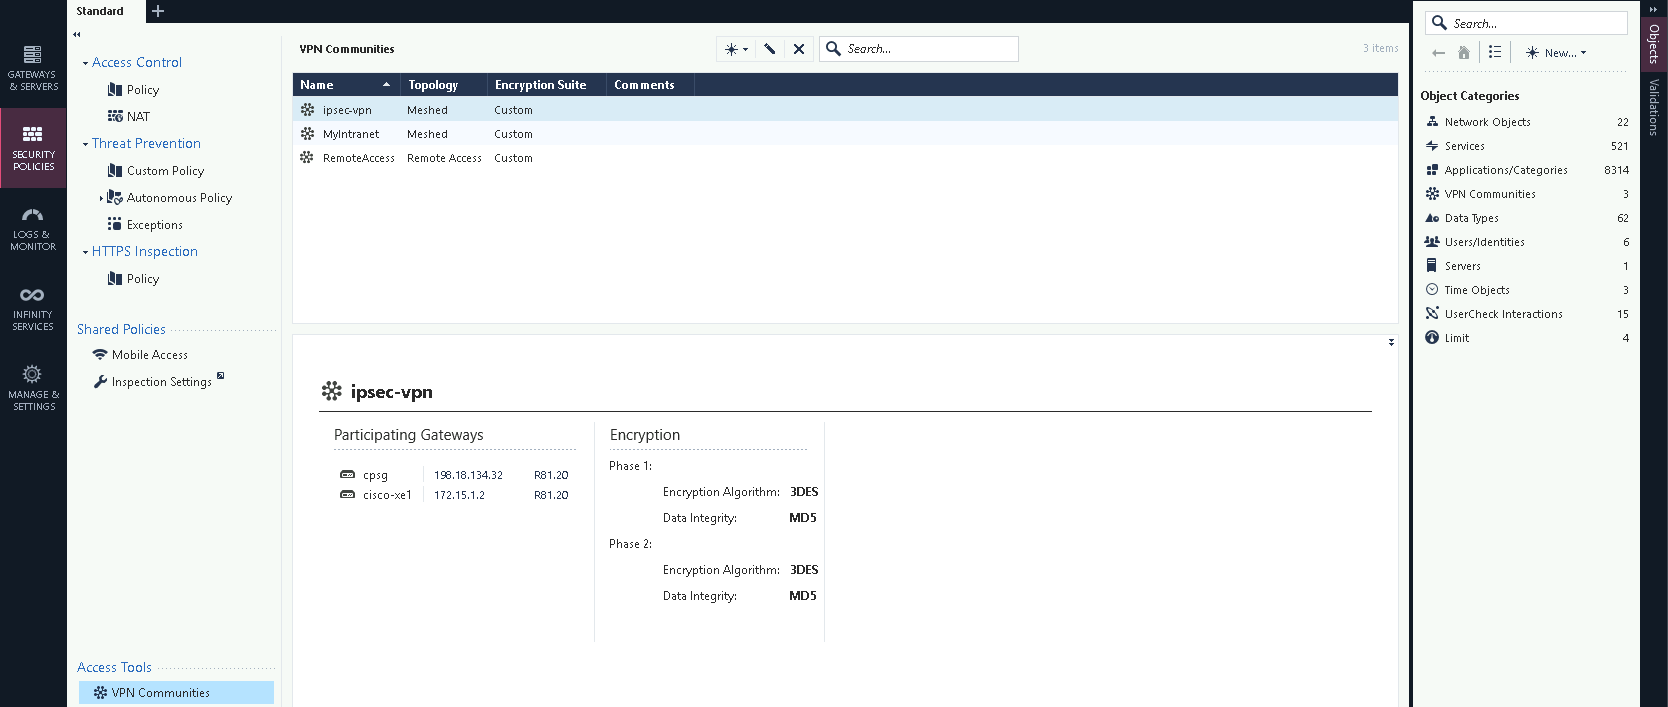Screen dimensions: 1668x707
Task: Add a new policy tab with plus
Action: click(158, 11)
